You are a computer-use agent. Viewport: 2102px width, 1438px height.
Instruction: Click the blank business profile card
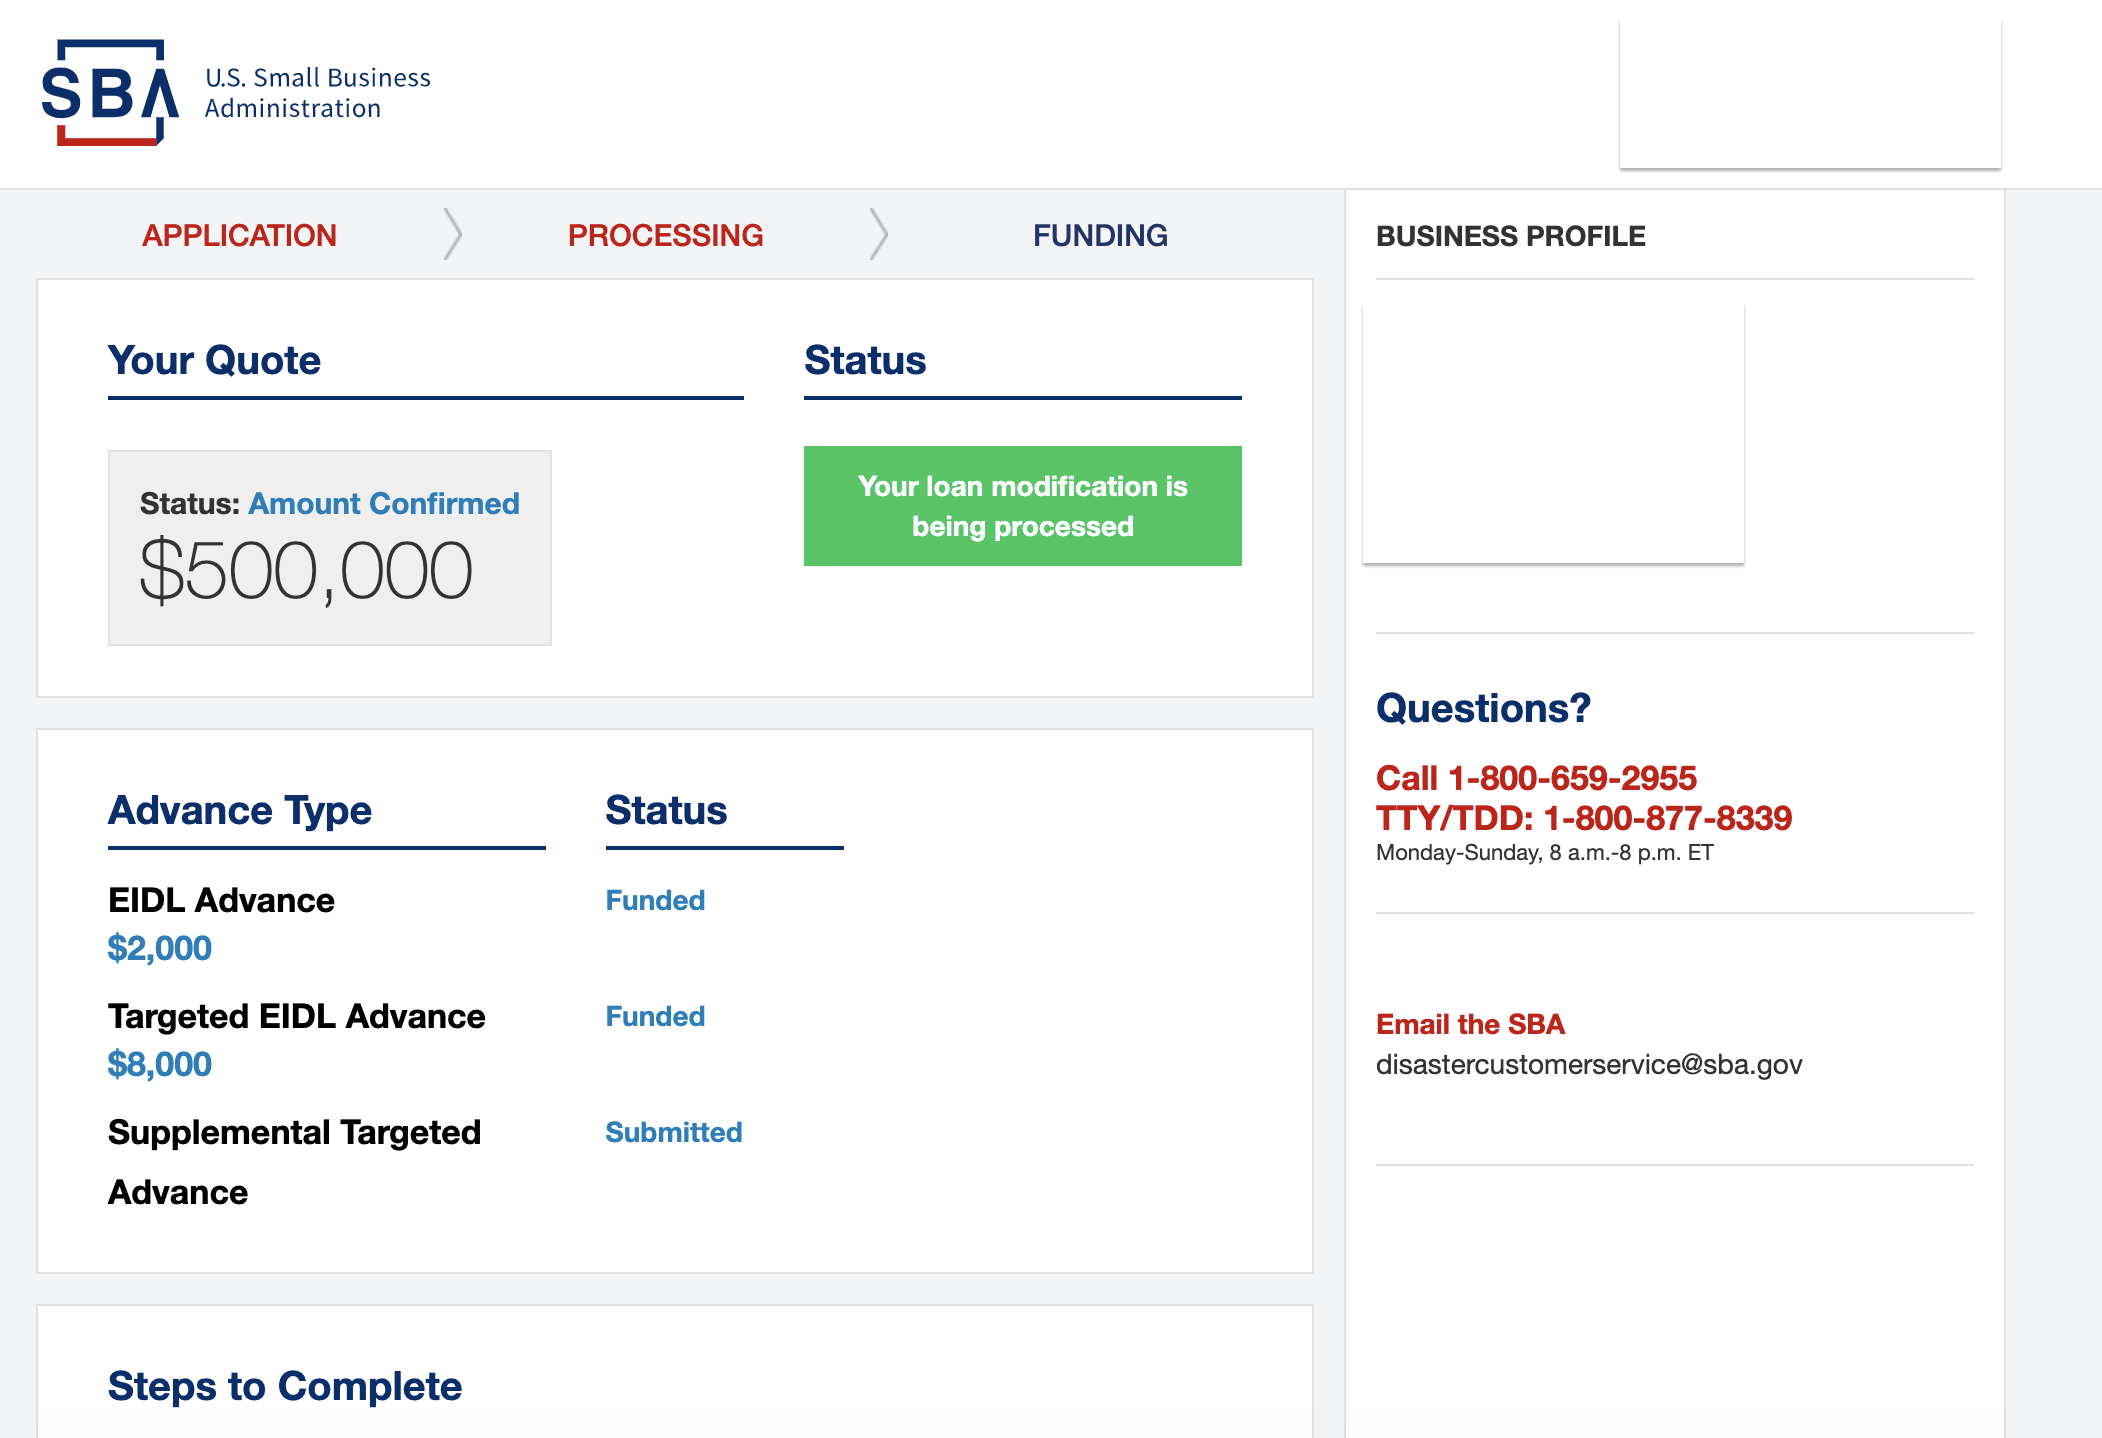tap(1553, 434)
